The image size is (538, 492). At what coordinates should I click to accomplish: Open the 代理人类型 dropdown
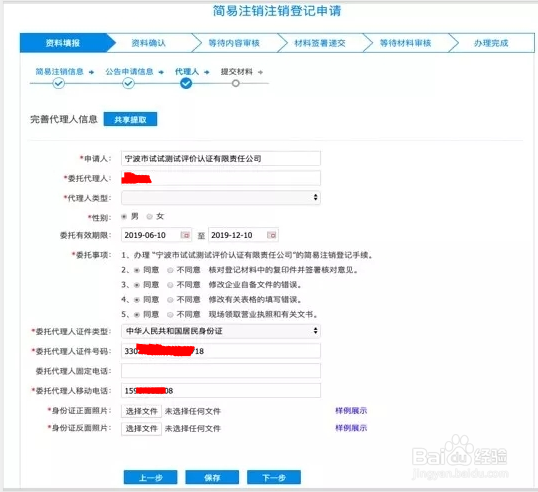coord(221,198)
